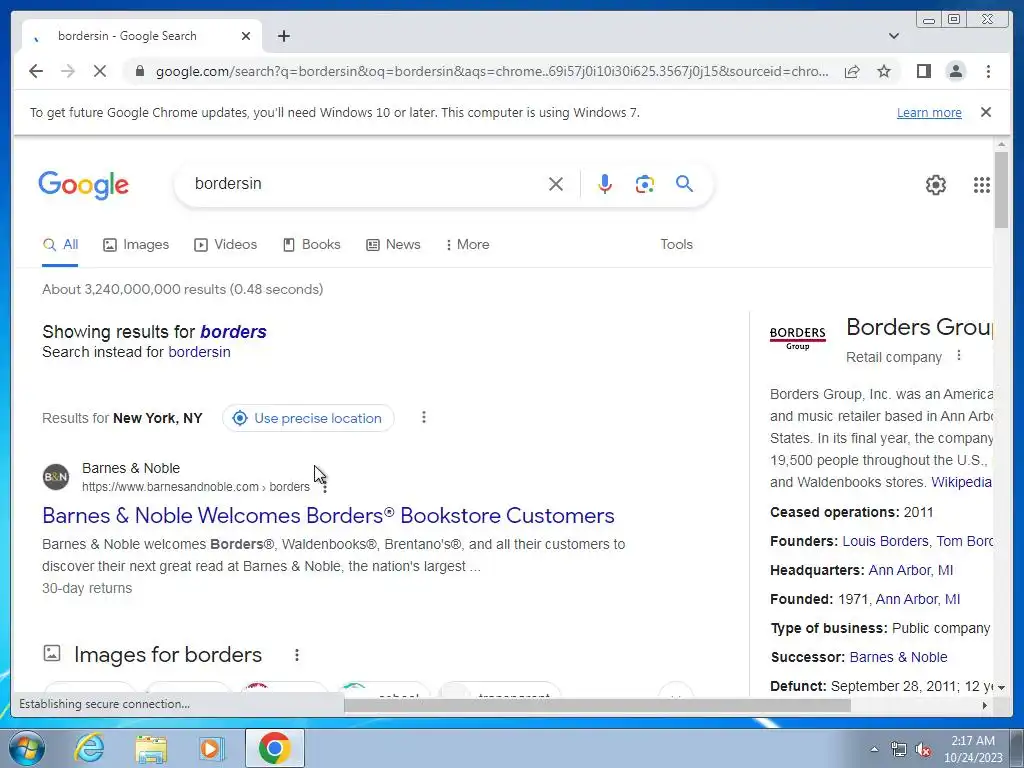Open the Google apps grid
Viewport: 1024px width, 768px height.
click(x=982, y=185)
